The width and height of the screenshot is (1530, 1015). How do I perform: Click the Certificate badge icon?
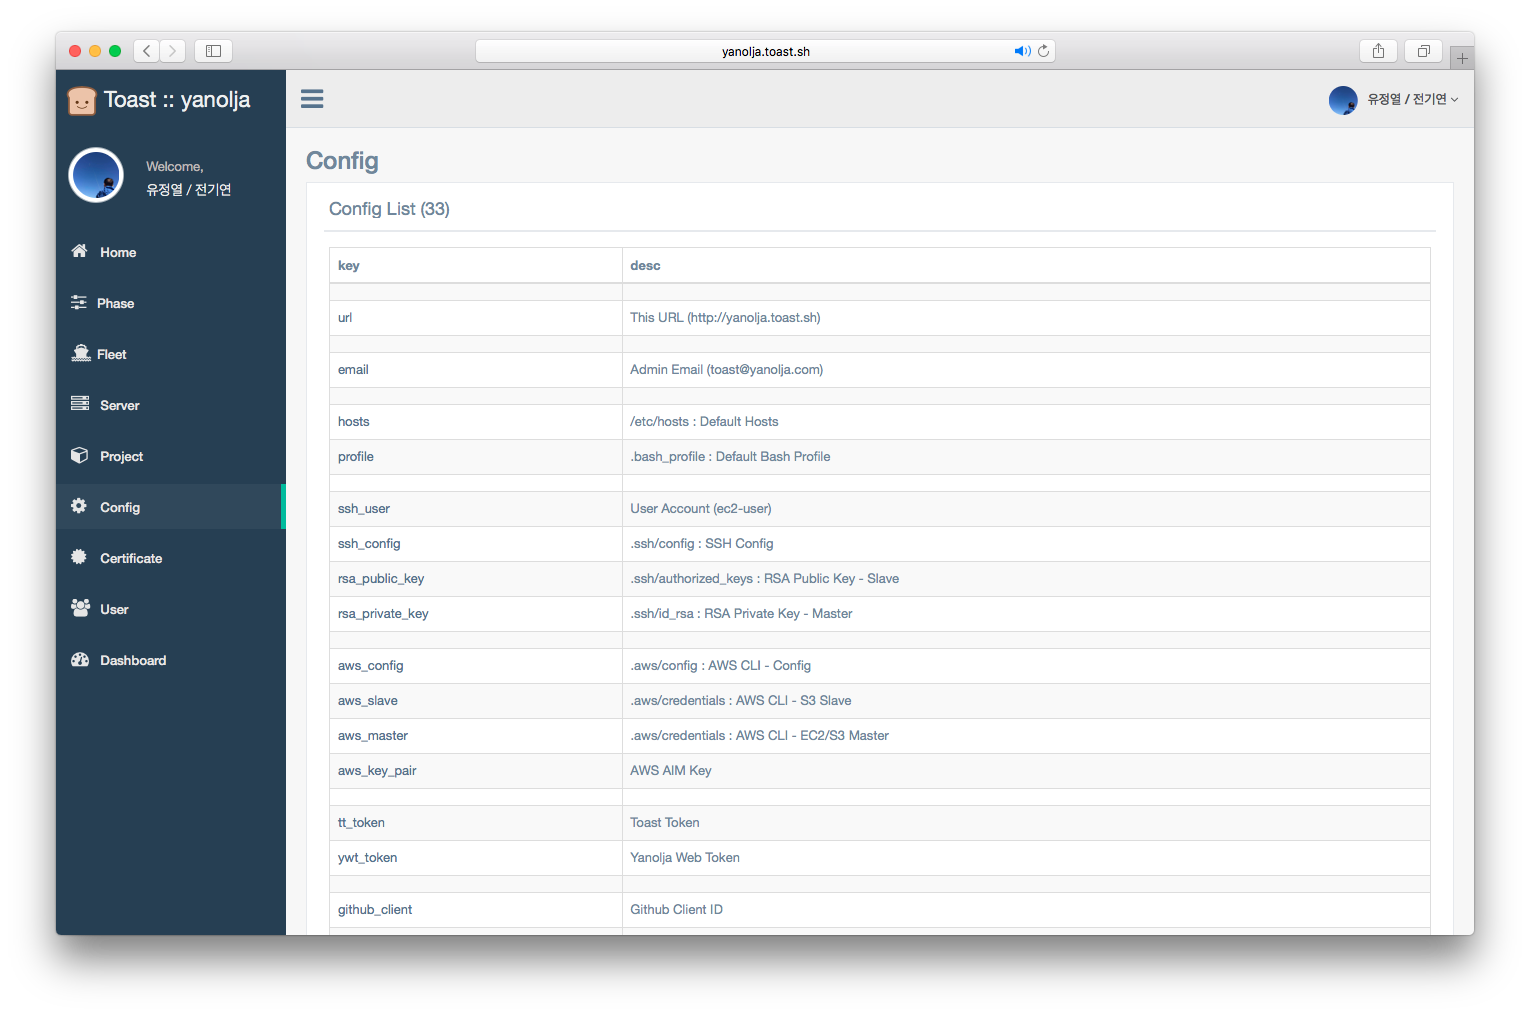click(x=79, y=557)
